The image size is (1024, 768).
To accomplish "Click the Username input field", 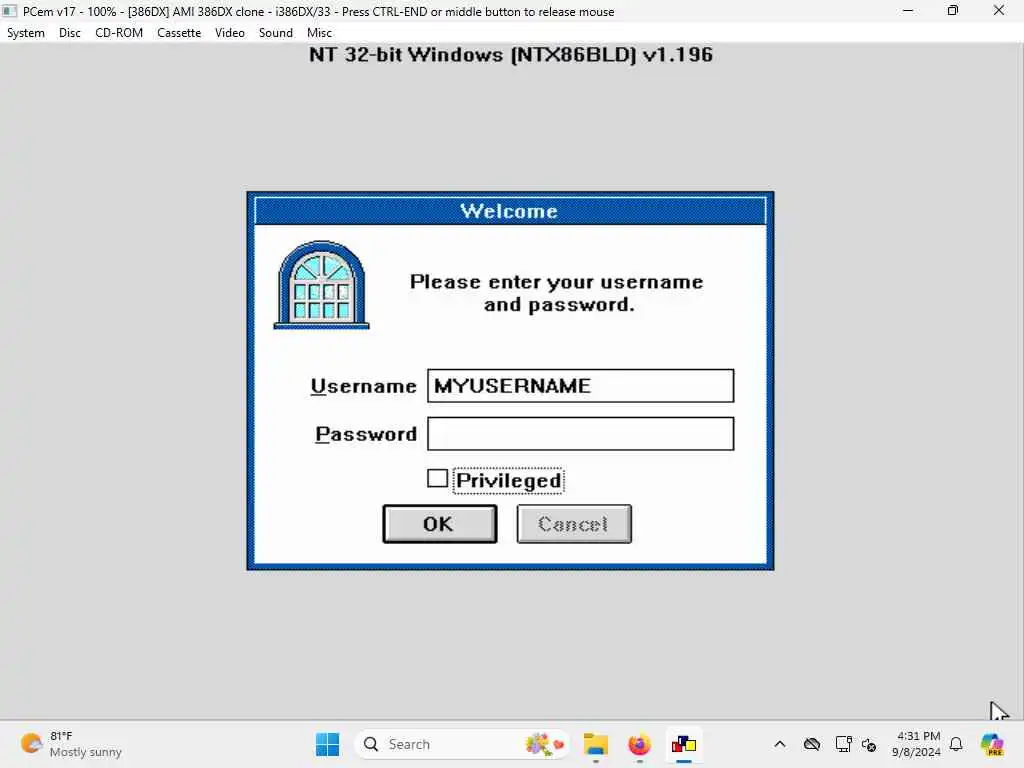I will (581, 386).
